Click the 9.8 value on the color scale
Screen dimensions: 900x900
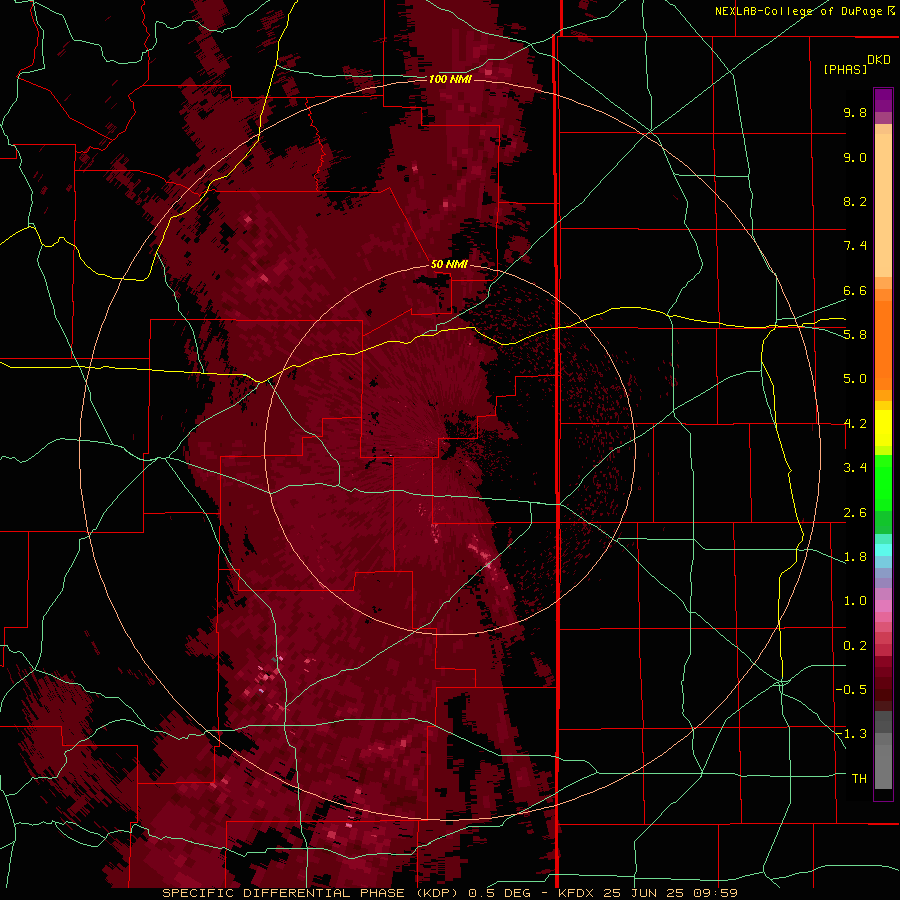pos(855,112)
